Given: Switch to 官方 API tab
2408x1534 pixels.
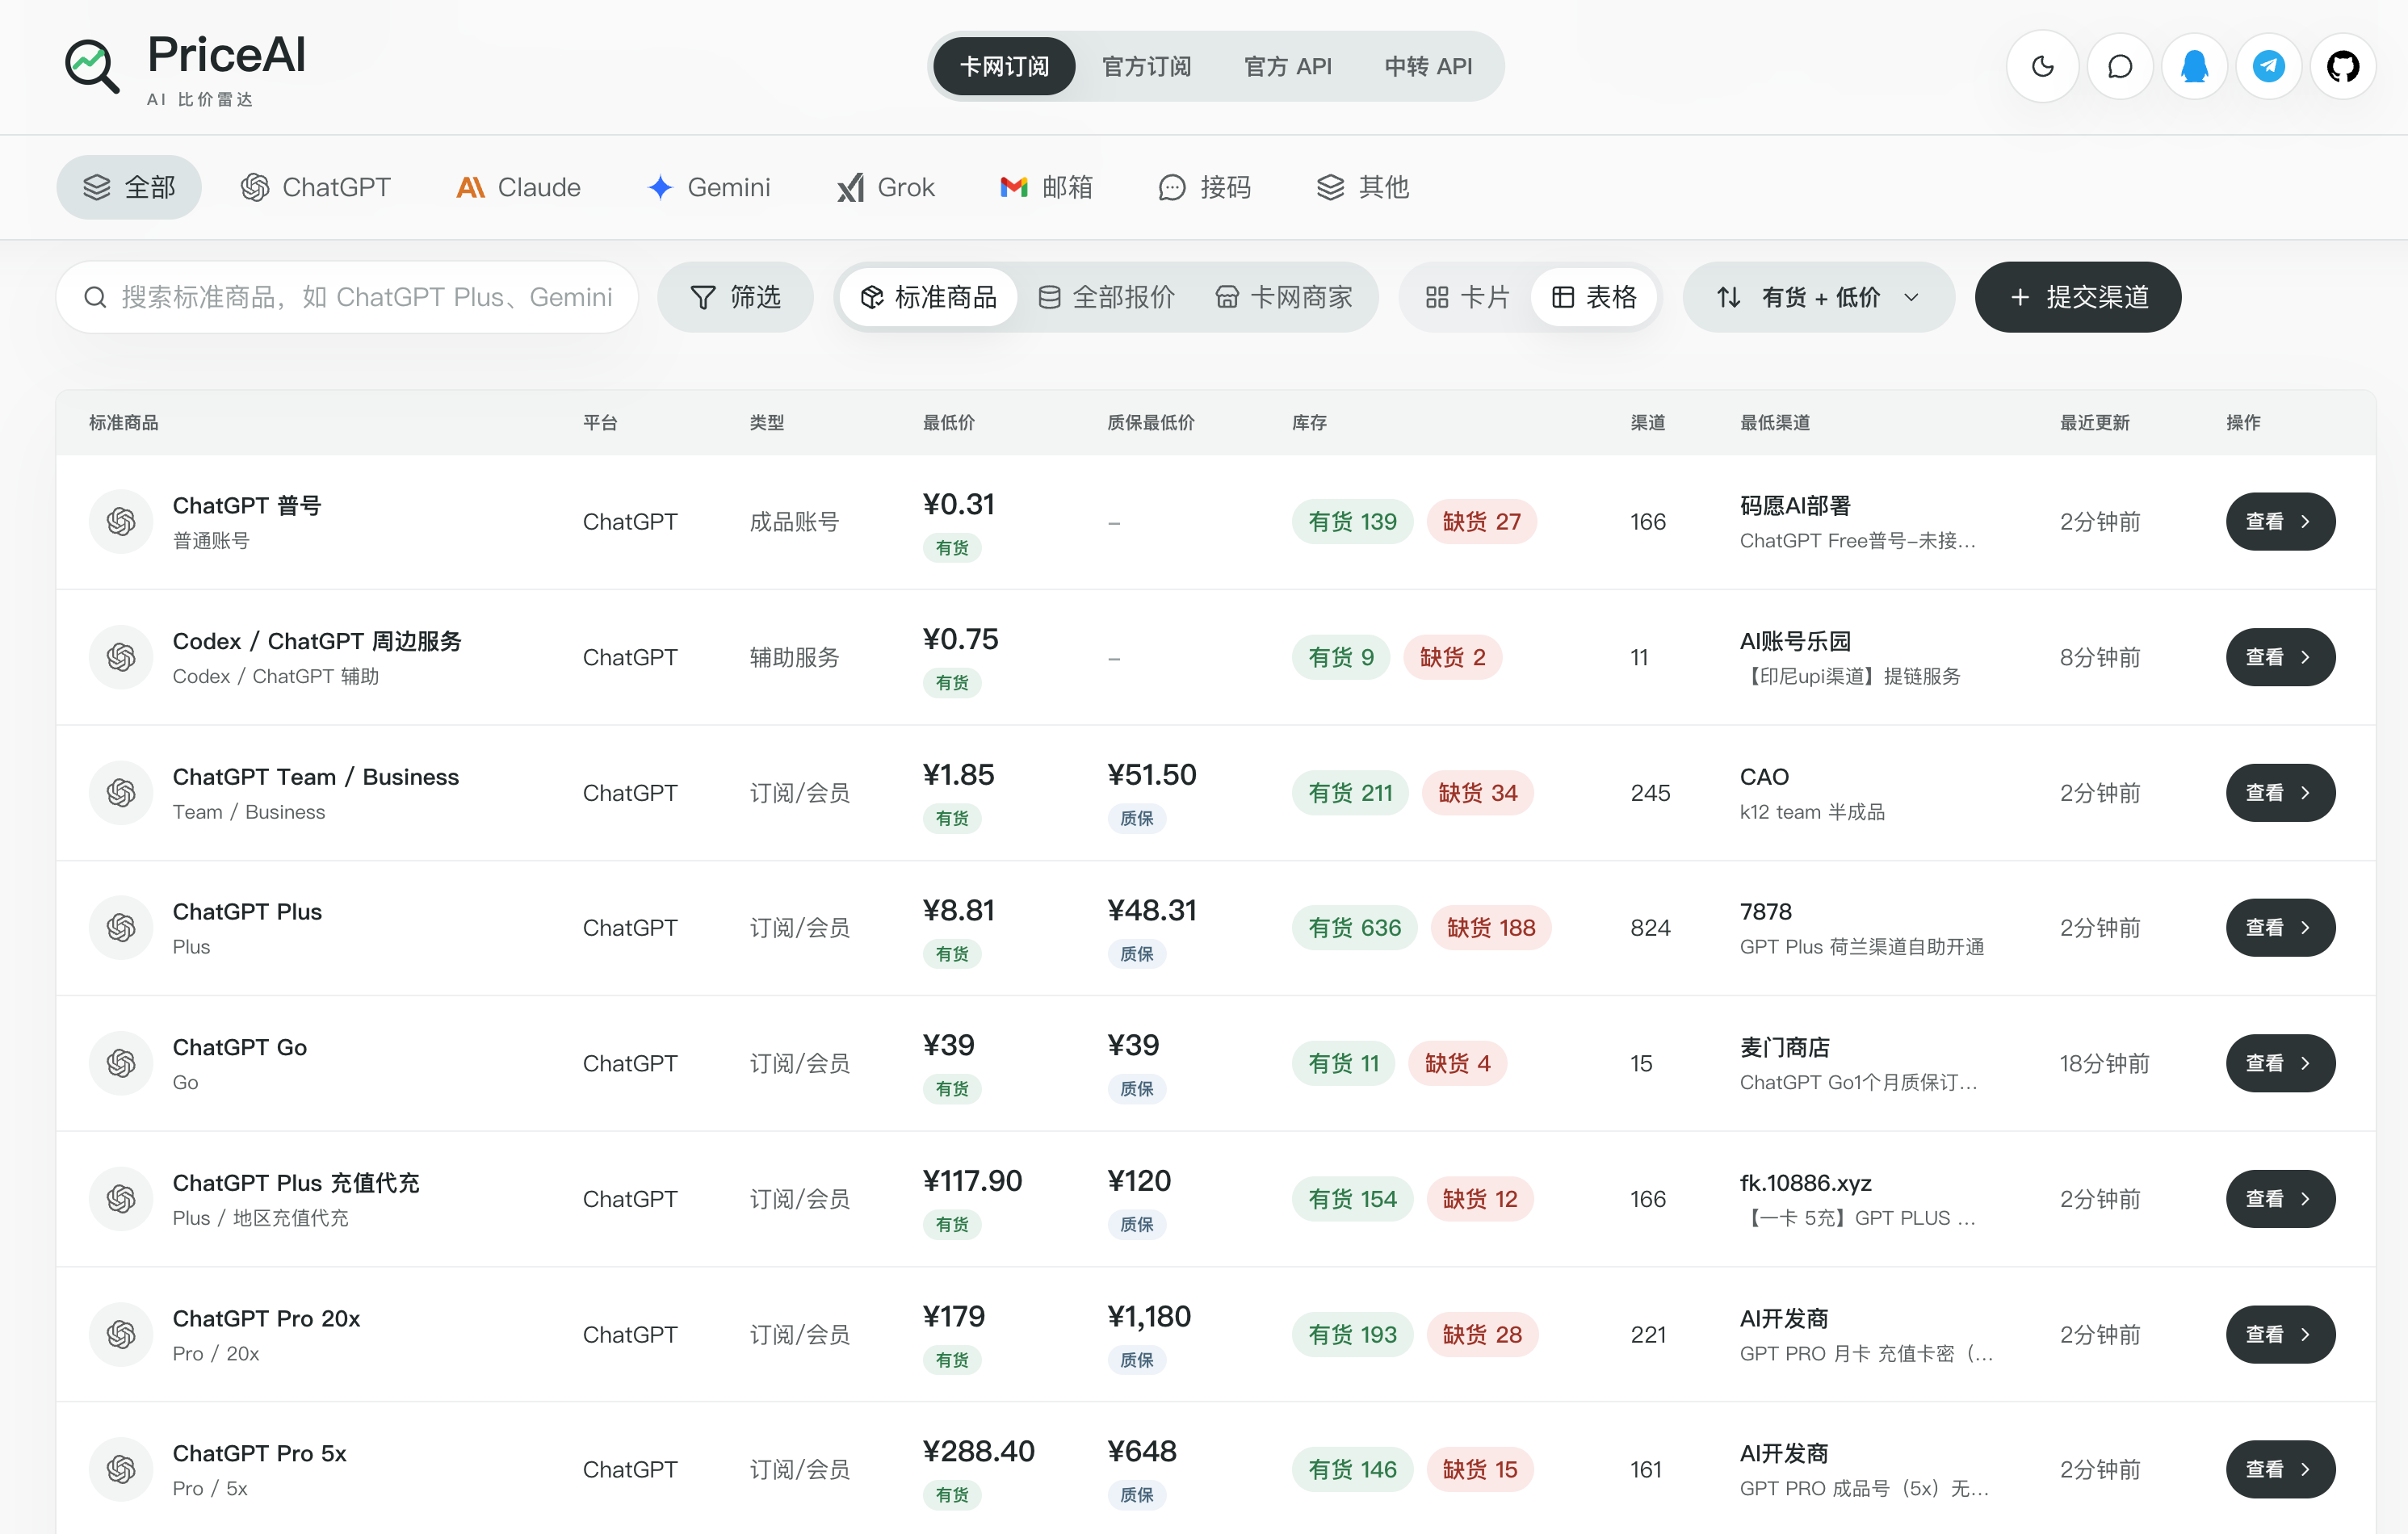Looking at the screenshot, I should [1287, 67].
